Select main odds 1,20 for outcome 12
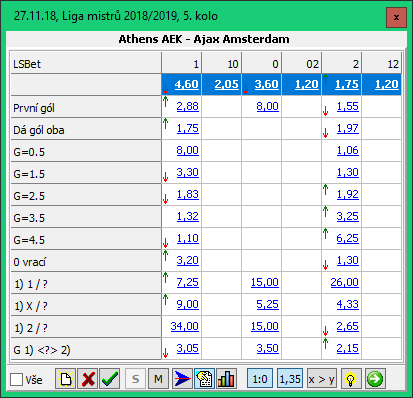Image resolution: width=413 pixels, height=398 pixels. pyautogui.click(x=387, y=84)
